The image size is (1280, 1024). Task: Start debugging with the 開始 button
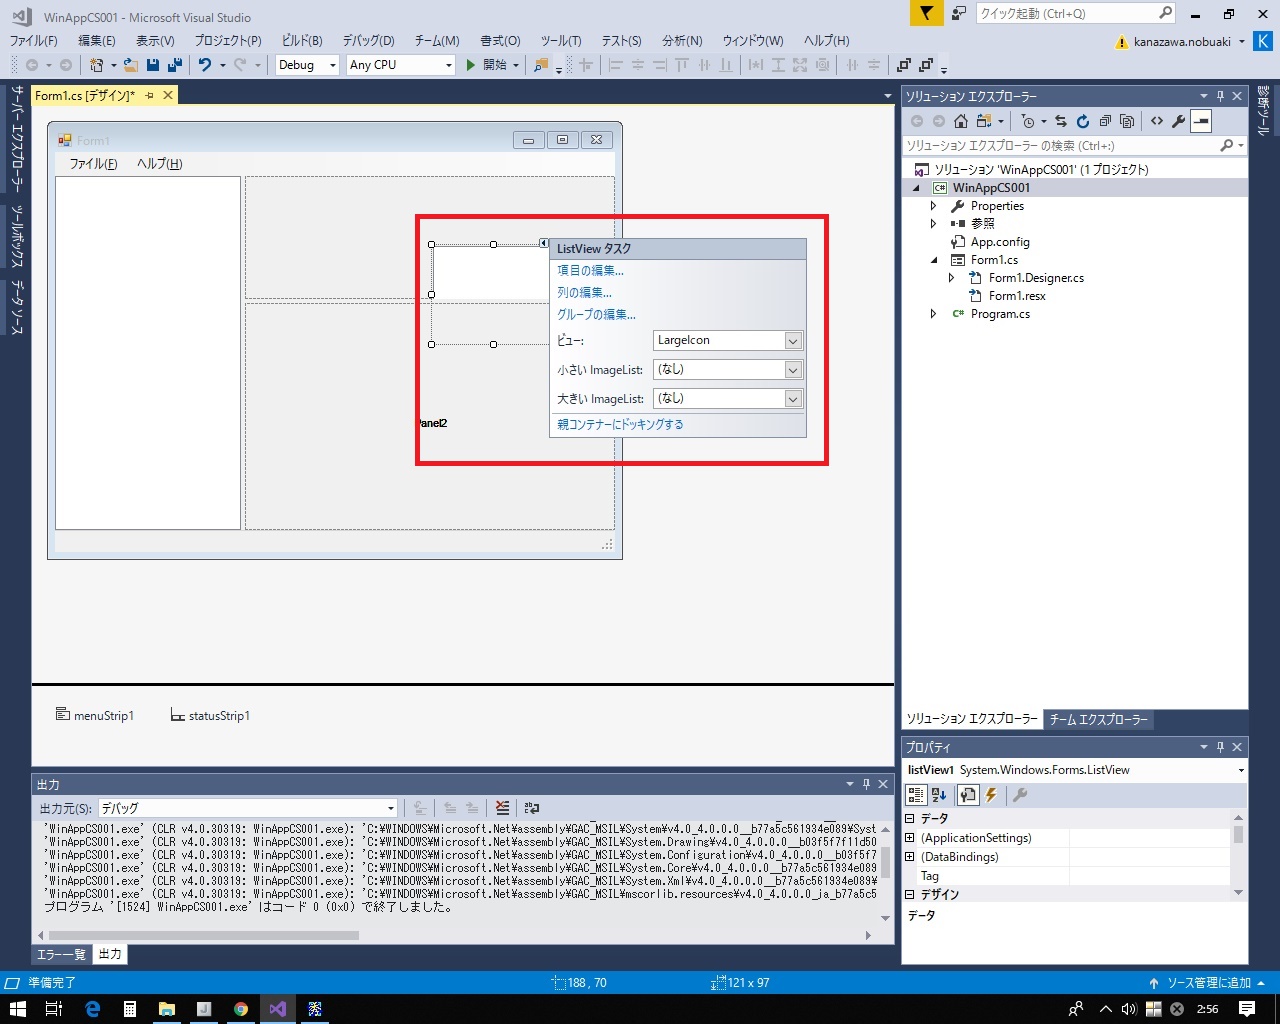click(x=486, y=65)
